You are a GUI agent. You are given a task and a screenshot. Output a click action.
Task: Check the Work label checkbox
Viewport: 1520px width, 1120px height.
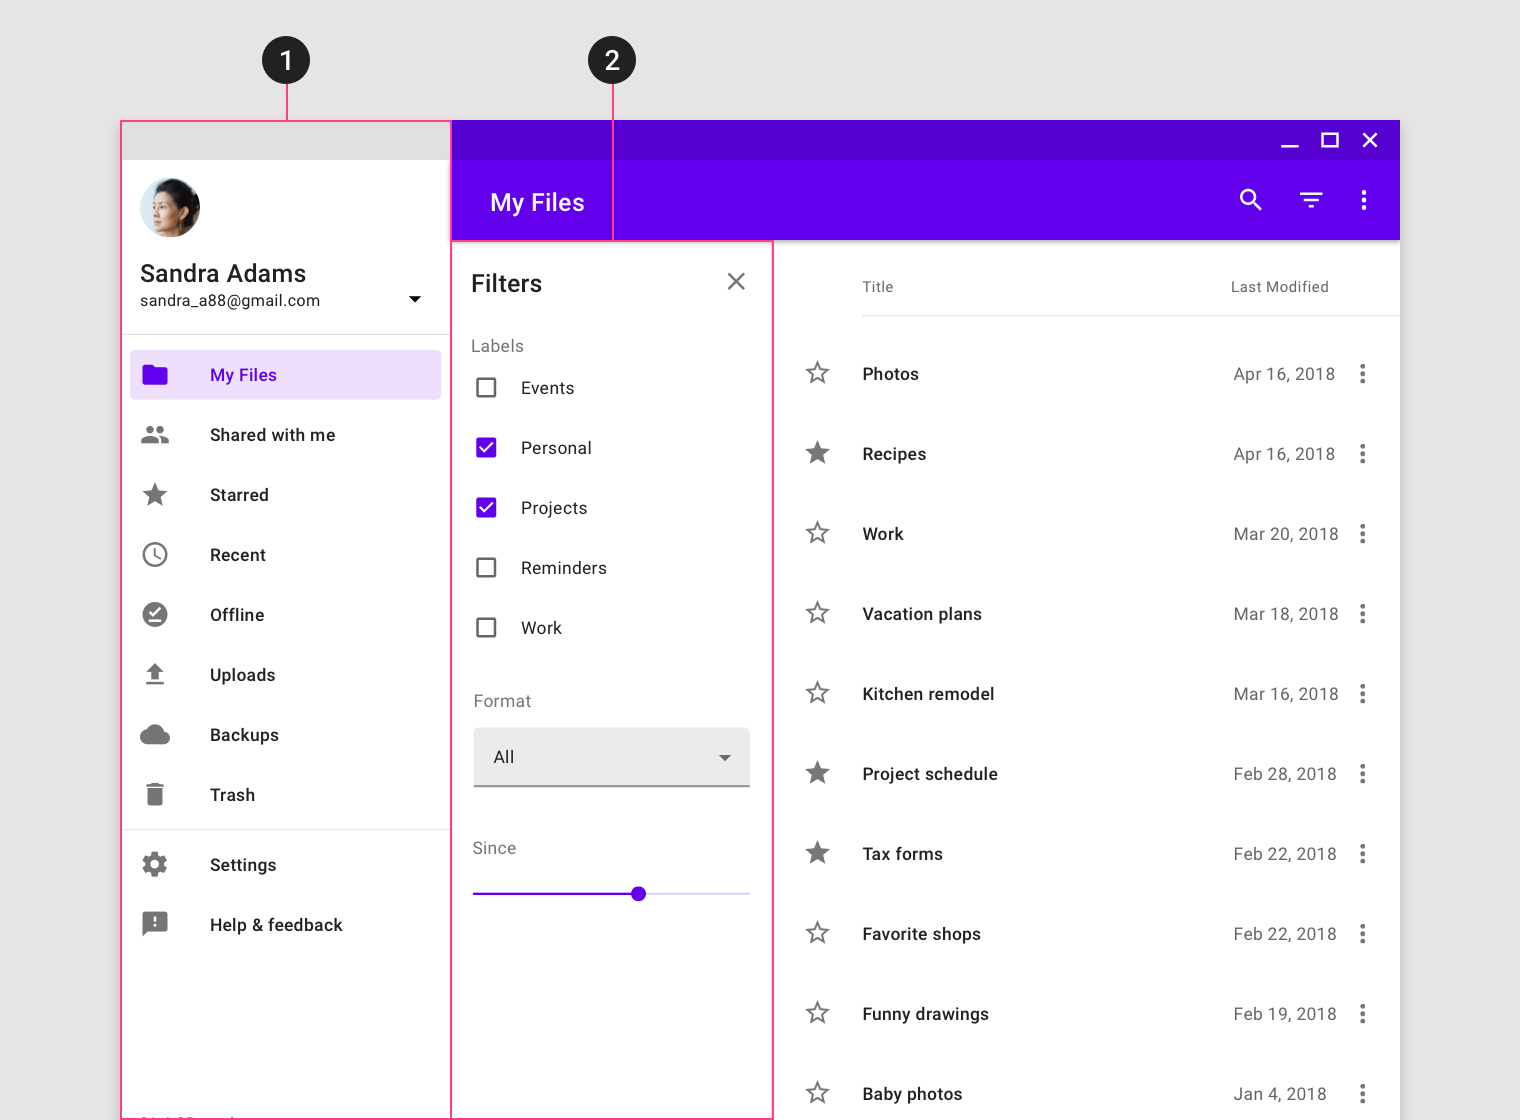[486, 627]
